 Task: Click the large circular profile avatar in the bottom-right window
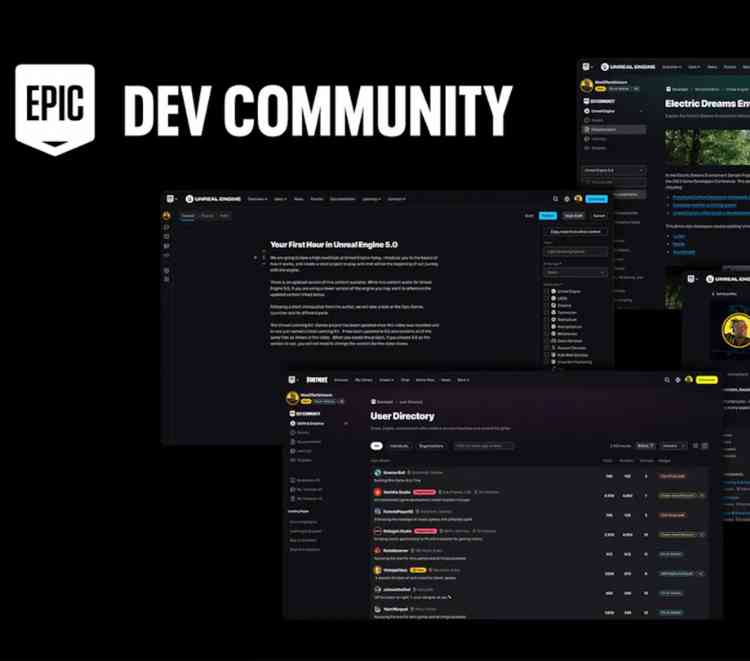coord(737,330)
